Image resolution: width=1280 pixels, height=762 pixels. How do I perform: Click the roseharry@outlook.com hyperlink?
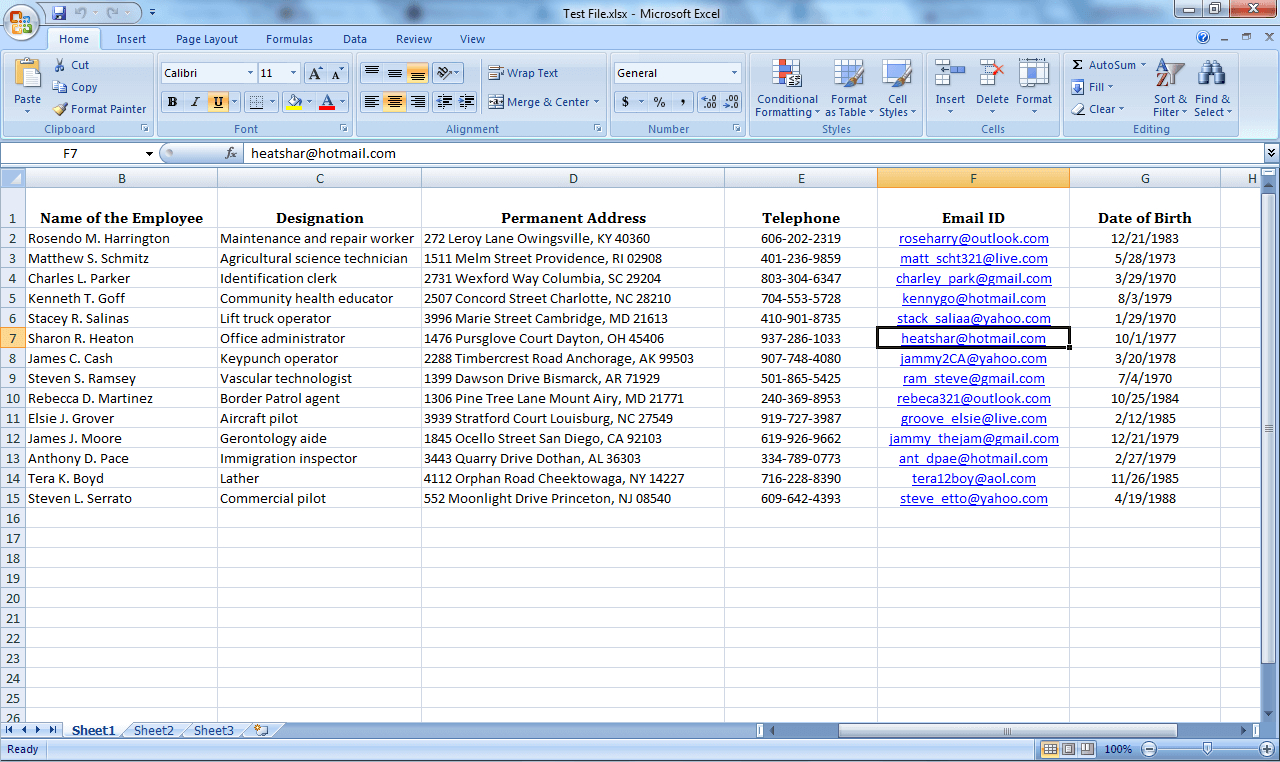coord(973,238)
